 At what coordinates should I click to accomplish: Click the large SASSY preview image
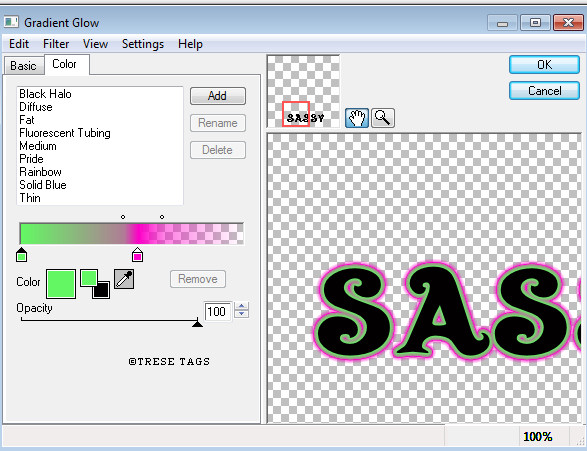click(424, 278)
